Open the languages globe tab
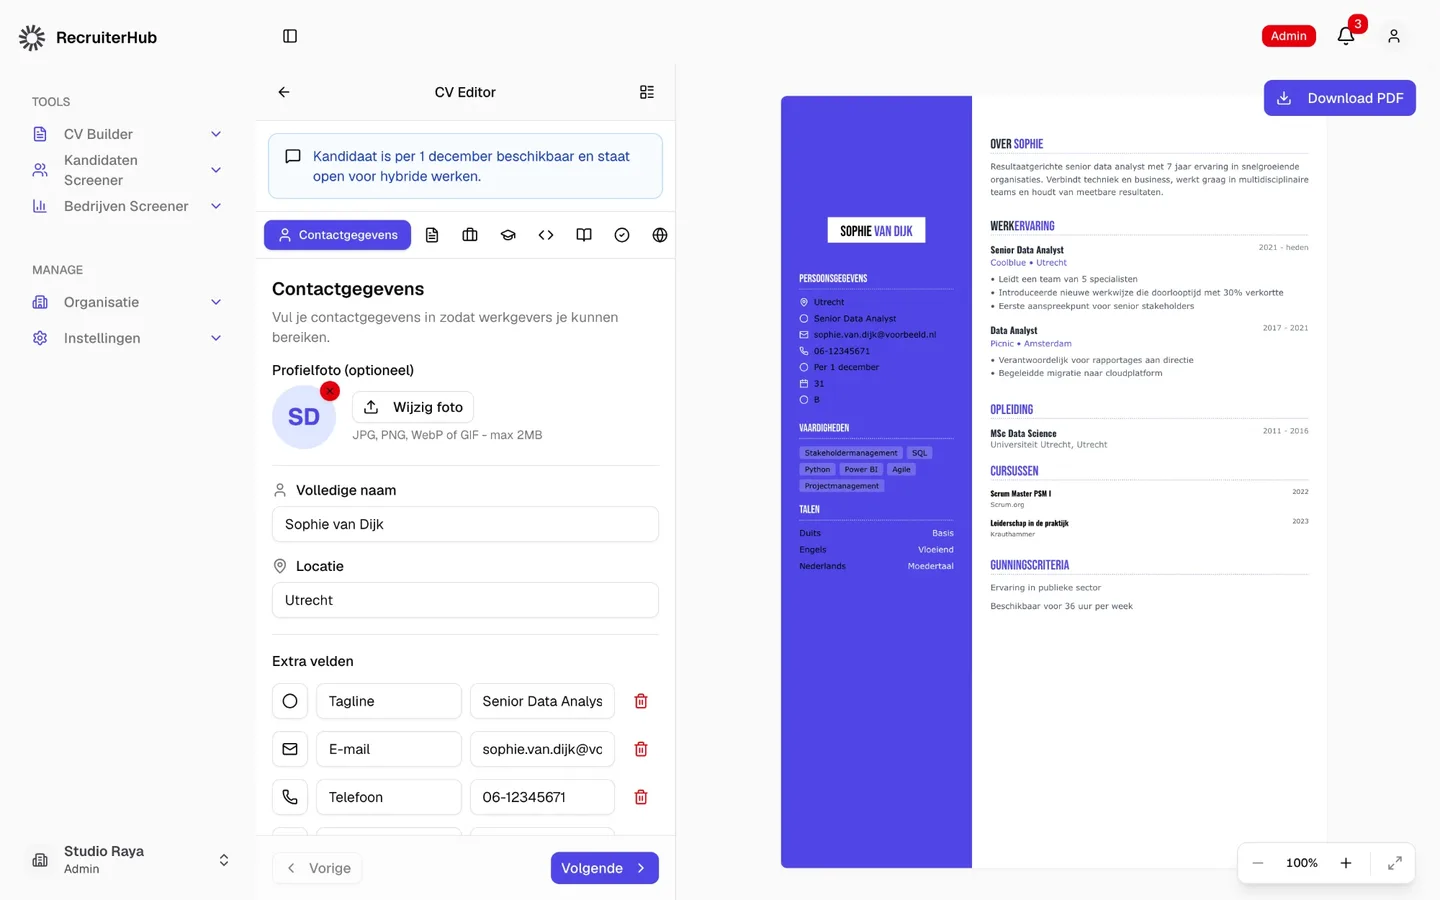 click(660, 235)
